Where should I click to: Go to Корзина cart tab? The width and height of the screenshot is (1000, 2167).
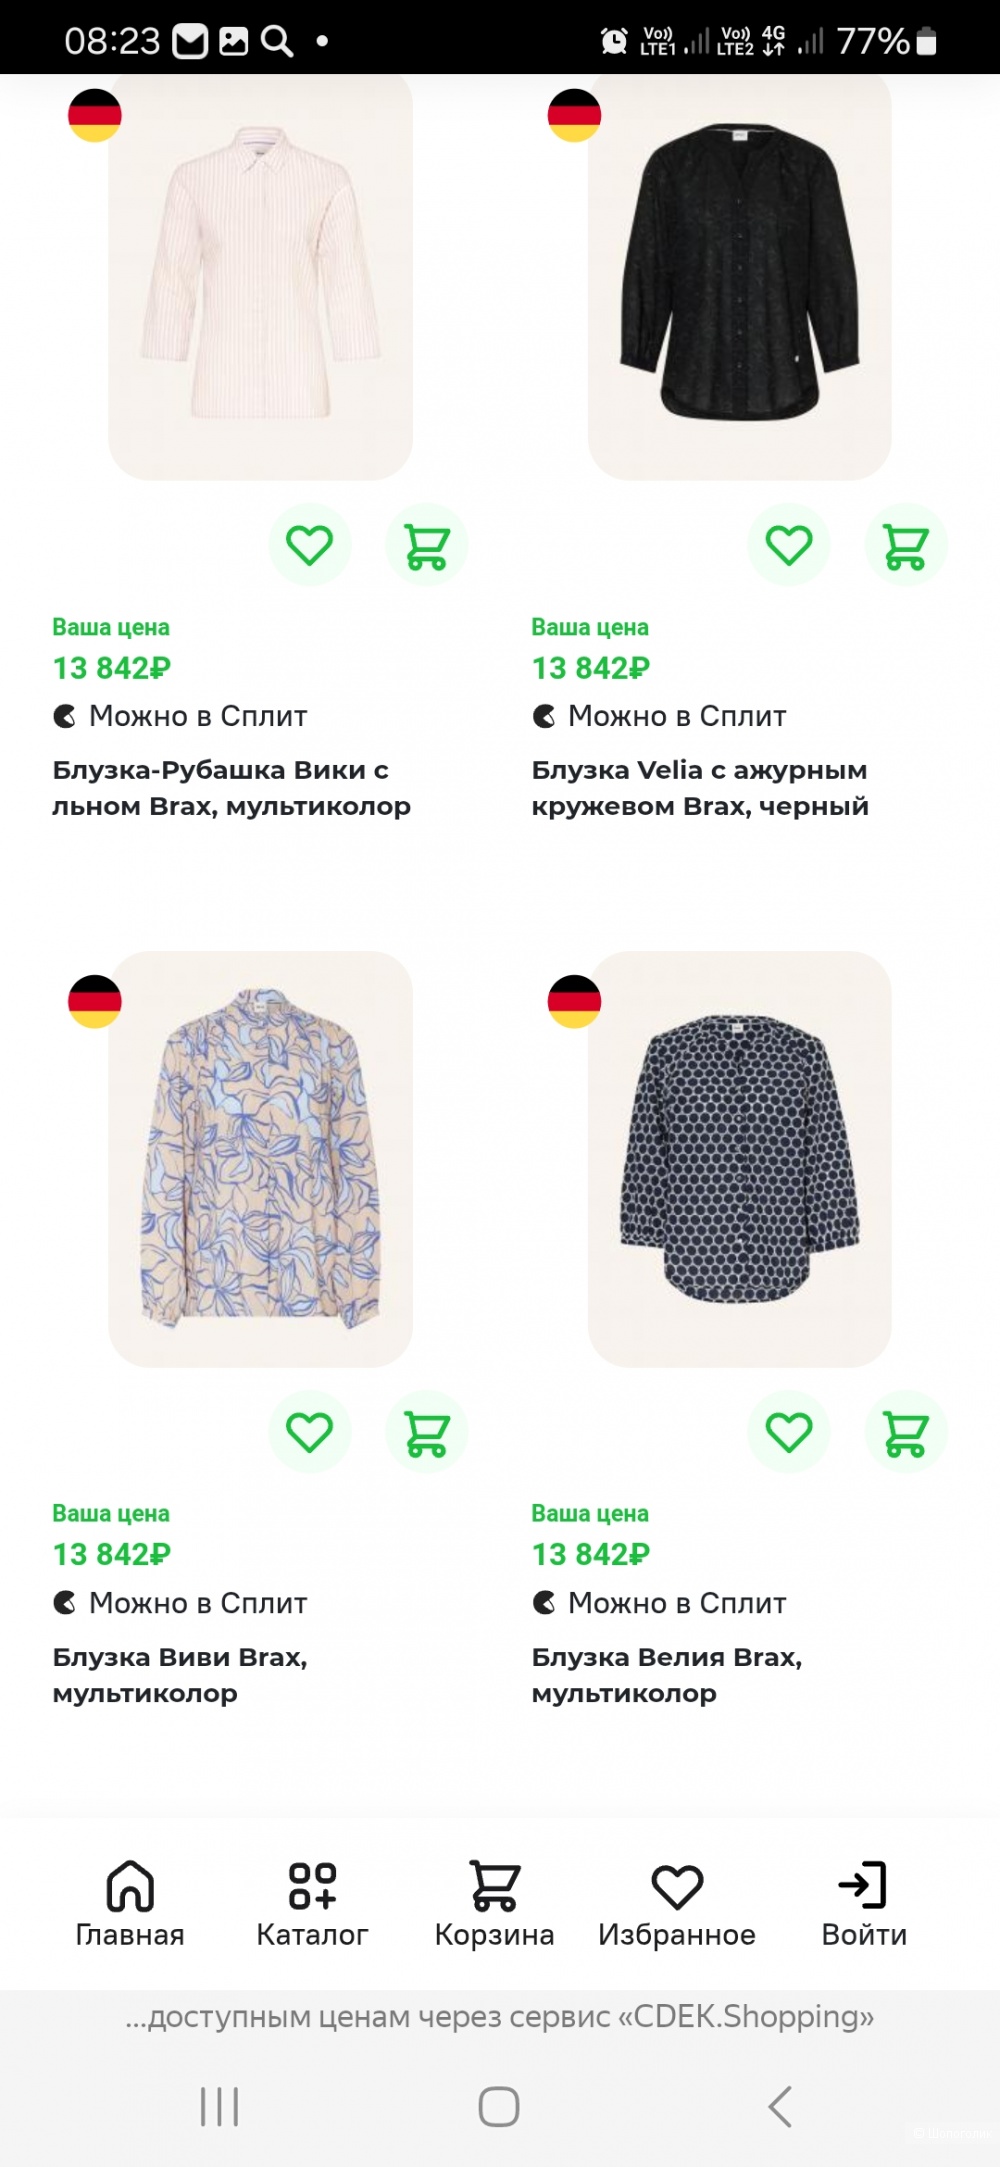click(494, 1904)
